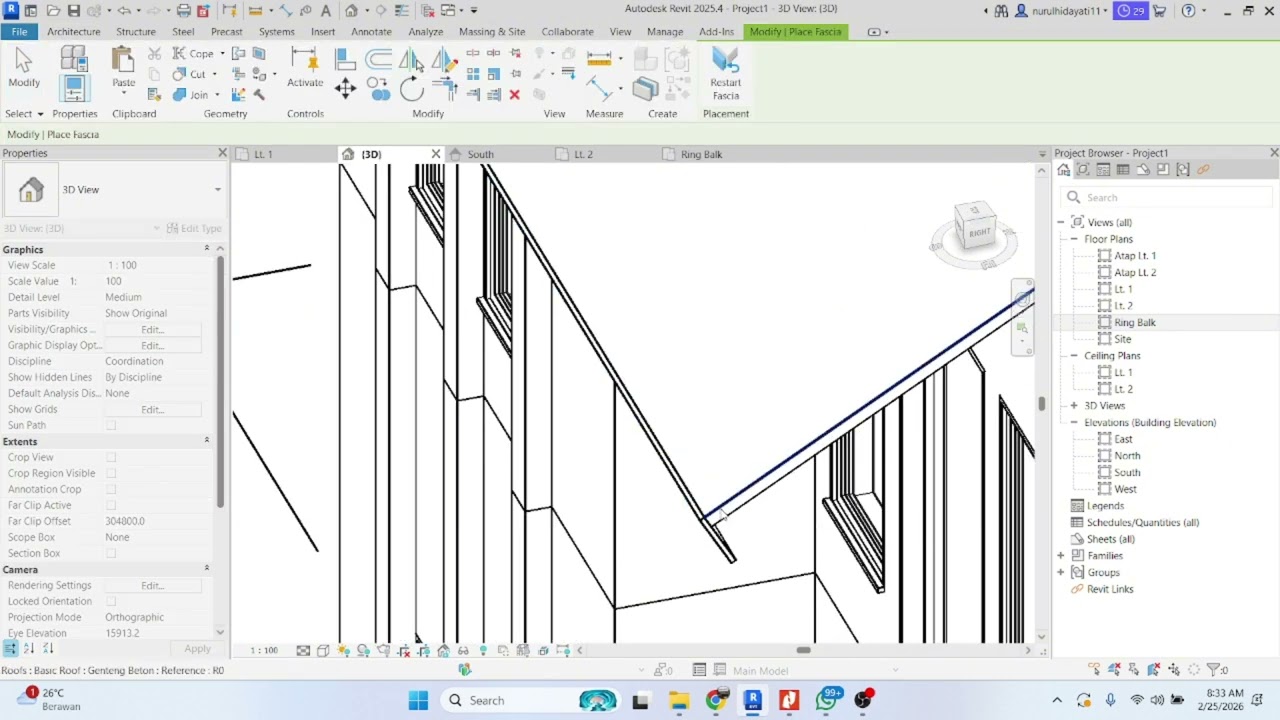Image resolution: width=1280 pixels, height=720 pixels.
Task: Click the Filter funnel icon in status bar
Action: click(1215, 670)
